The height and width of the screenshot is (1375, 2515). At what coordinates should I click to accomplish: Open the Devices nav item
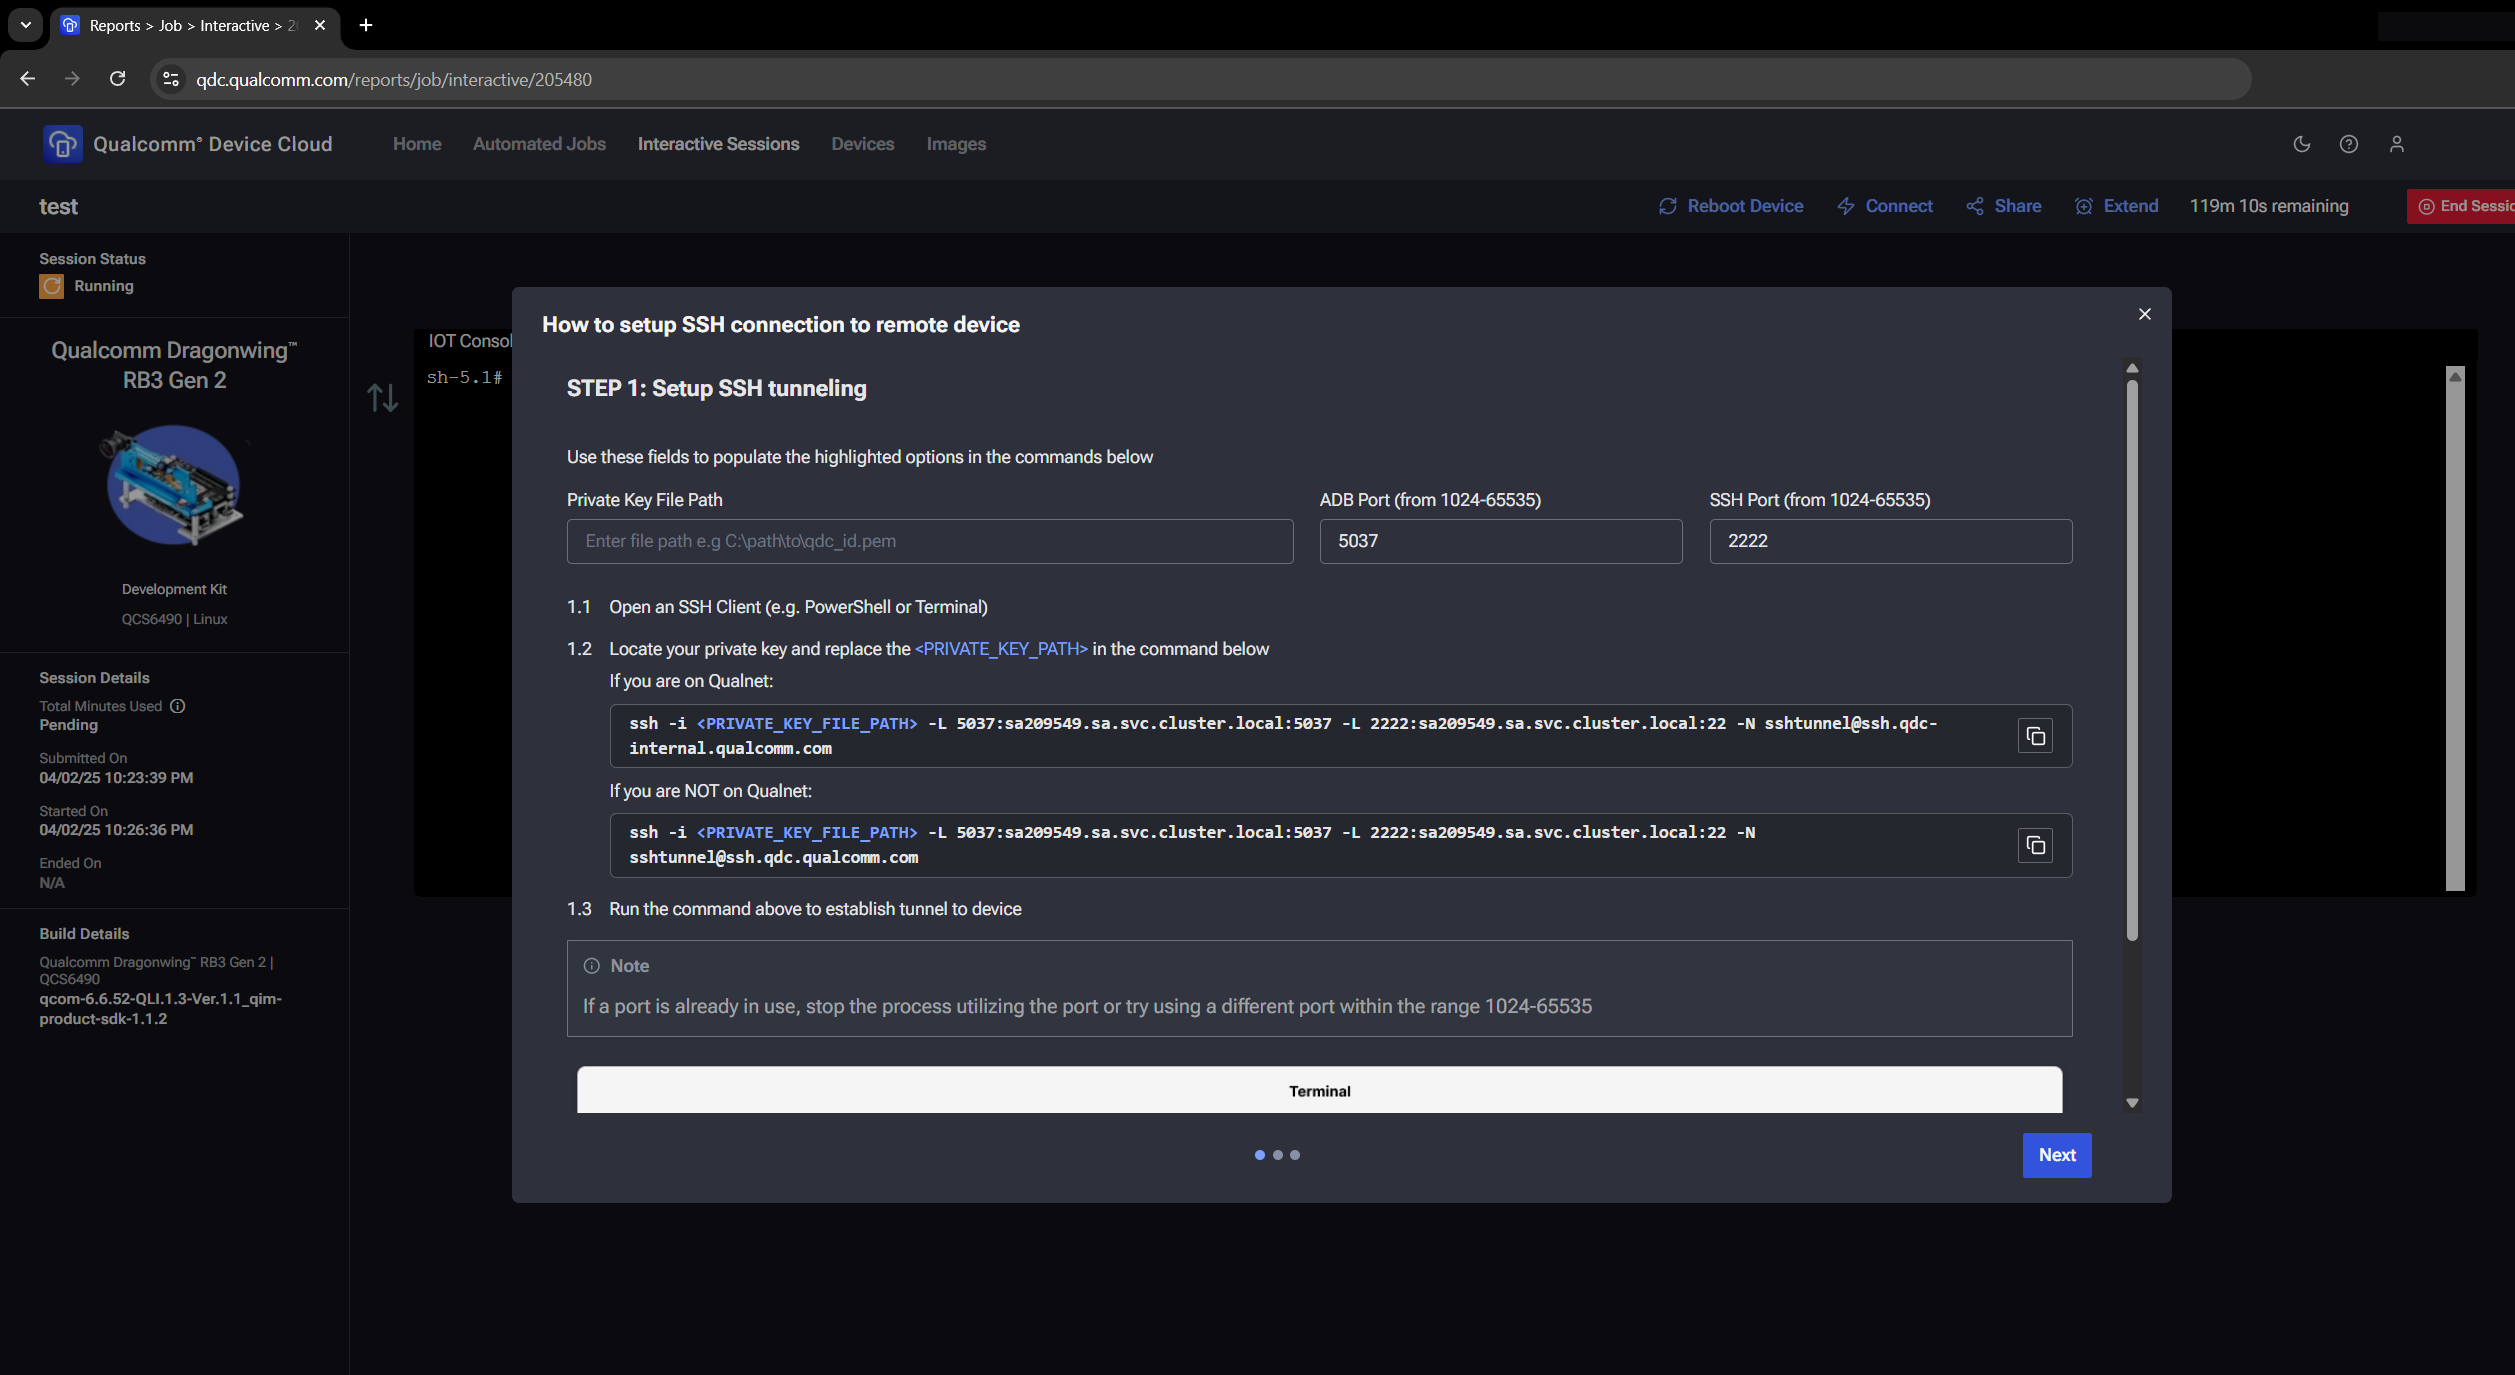click(x=862, y=144)
